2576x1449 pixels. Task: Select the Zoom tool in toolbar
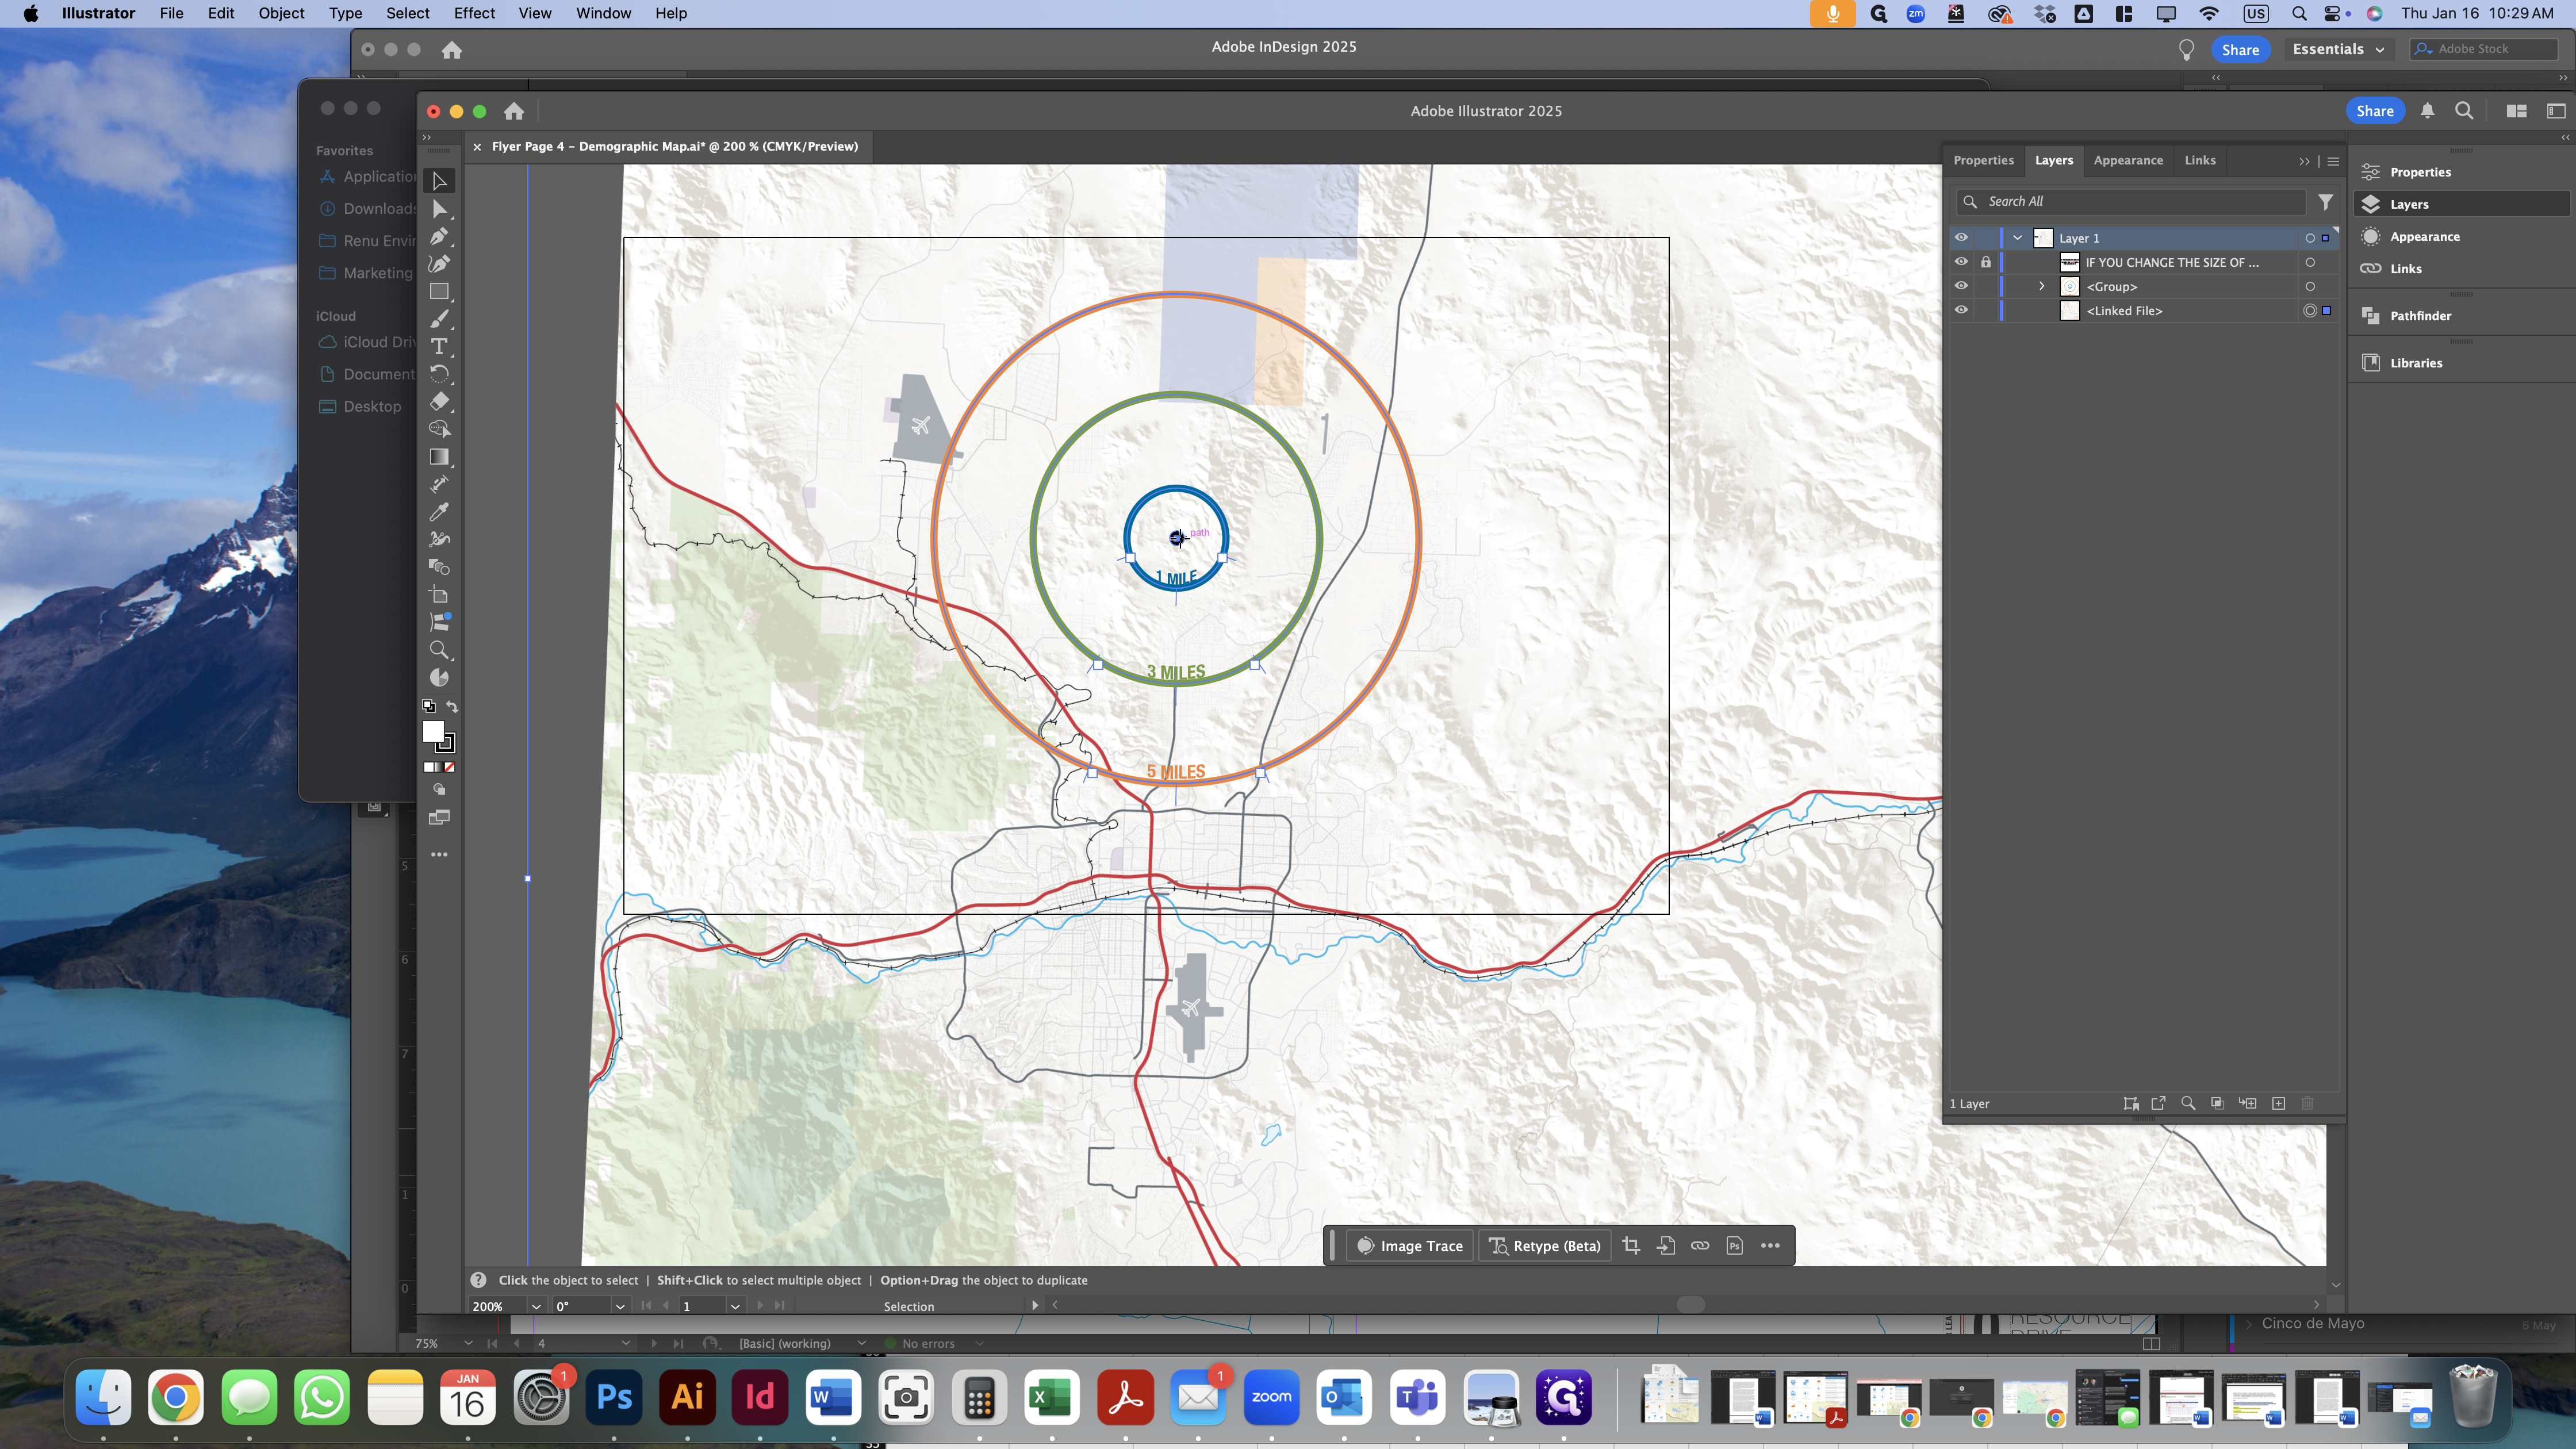click(x=439, y=650)
